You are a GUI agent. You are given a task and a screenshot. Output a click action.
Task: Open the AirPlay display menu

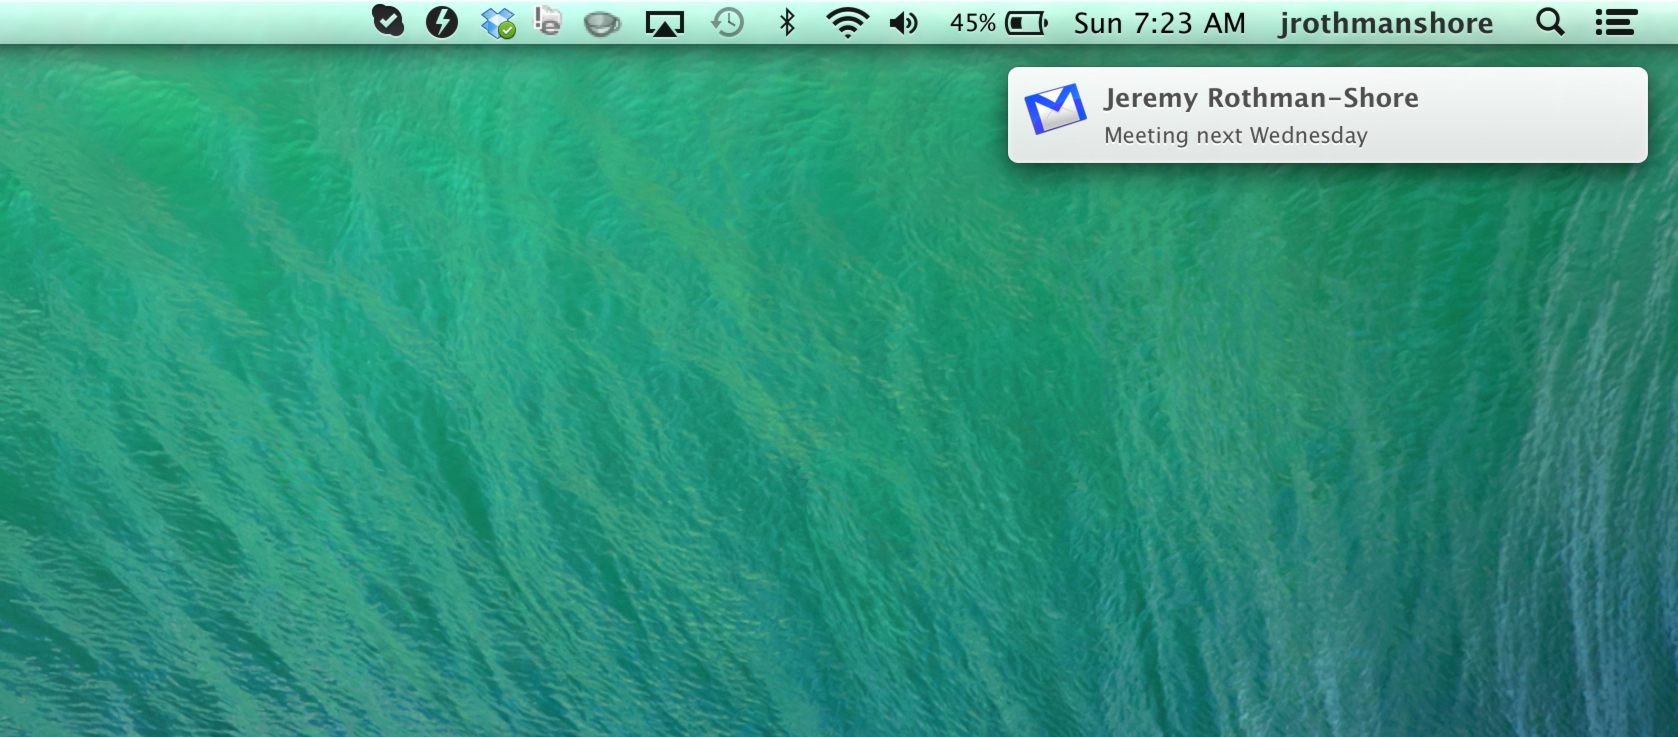[664, 23]
